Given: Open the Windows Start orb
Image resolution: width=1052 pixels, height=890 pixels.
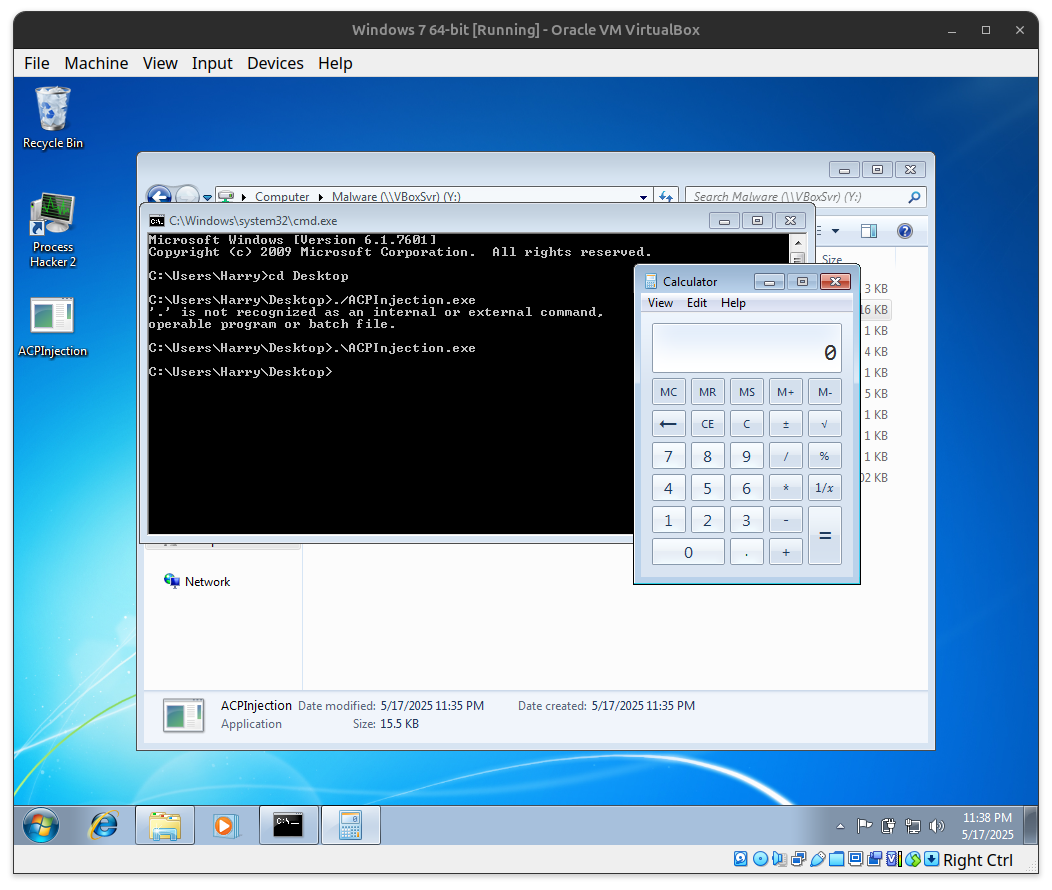Looking at the screenshot, I should [41, 825].
